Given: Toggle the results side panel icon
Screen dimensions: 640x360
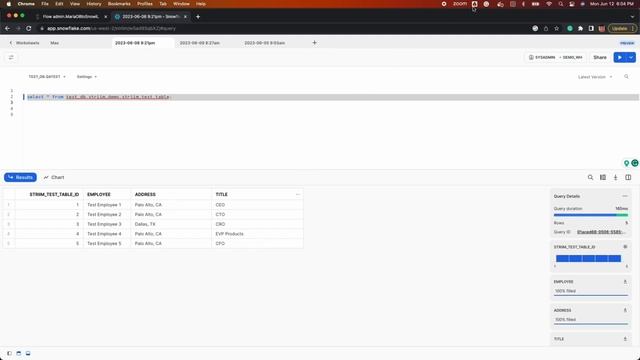Looking at the screenshot, I should [628, 177].
